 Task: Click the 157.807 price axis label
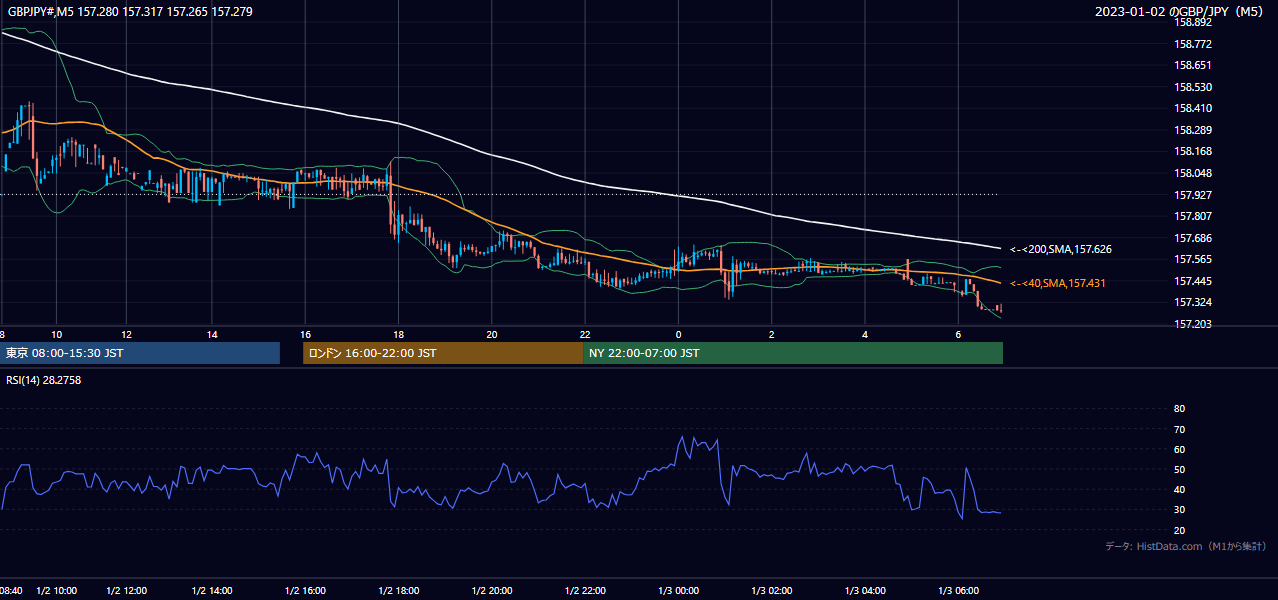point(1193,216)
